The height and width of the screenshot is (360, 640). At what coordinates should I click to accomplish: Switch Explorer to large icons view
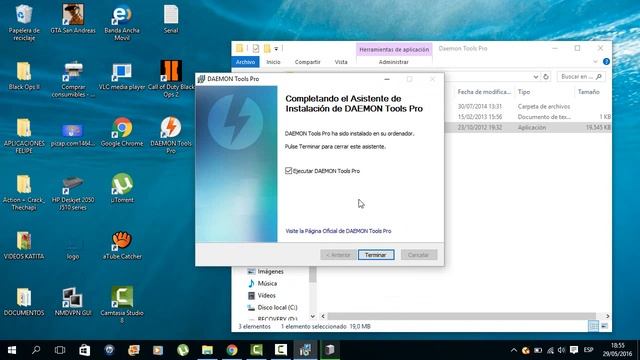tap(604, 326)
